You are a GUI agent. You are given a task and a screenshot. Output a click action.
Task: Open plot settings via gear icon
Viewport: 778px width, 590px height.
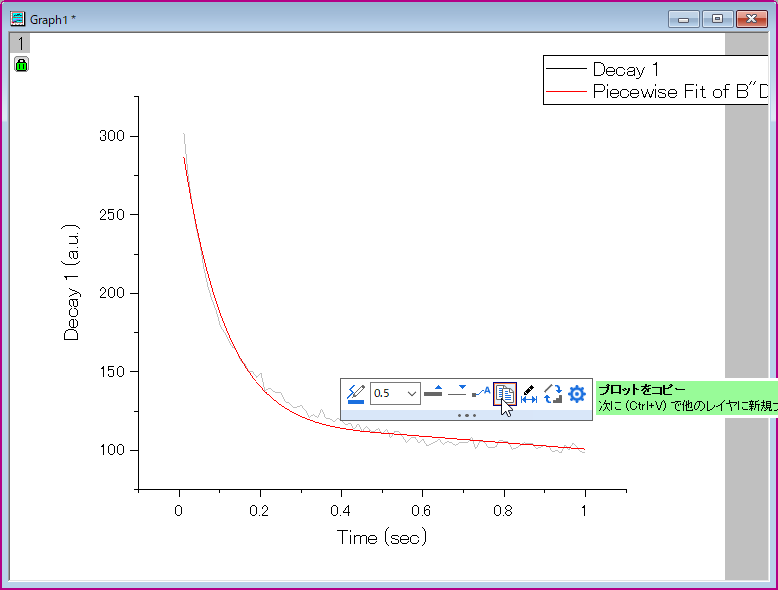point(577,394)
